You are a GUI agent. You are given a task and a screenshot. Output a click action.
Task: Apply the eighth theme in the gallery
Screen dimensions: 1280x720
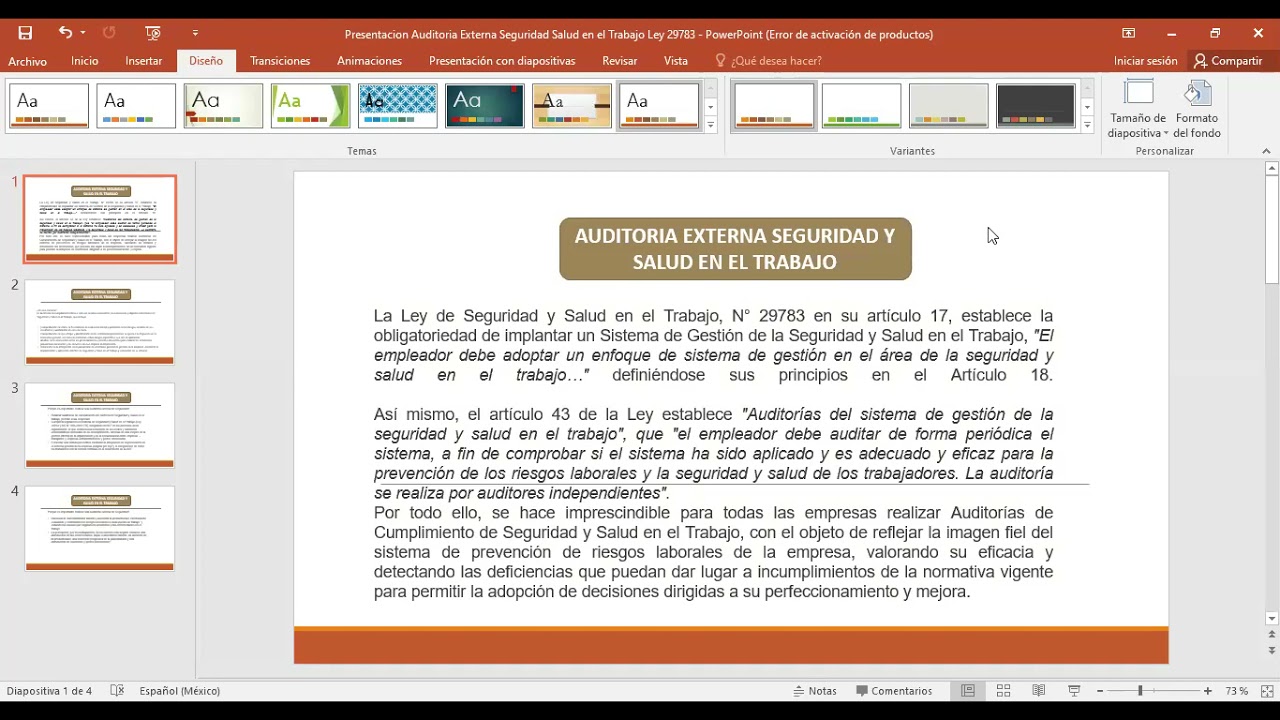658,106
